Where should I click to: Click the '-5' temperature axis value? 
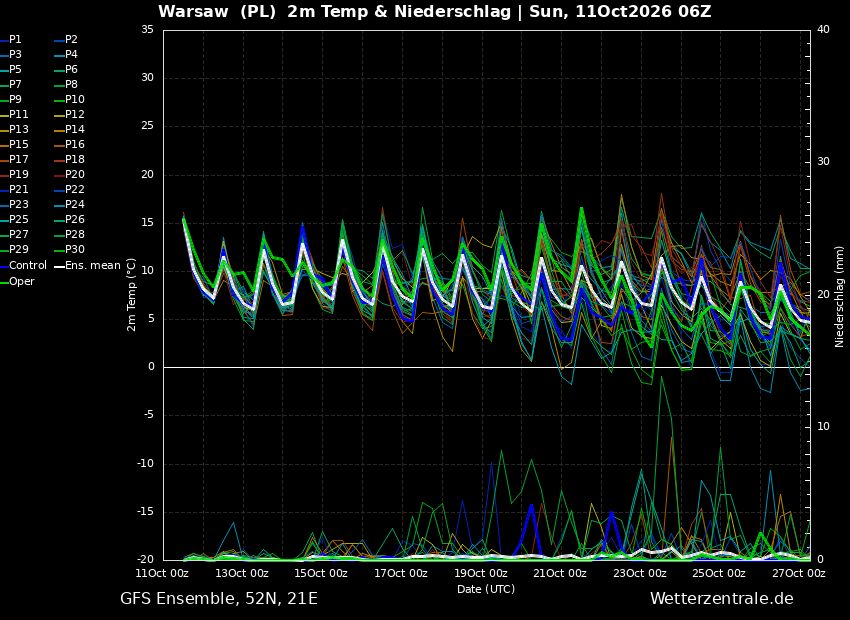tap(149, 416)
